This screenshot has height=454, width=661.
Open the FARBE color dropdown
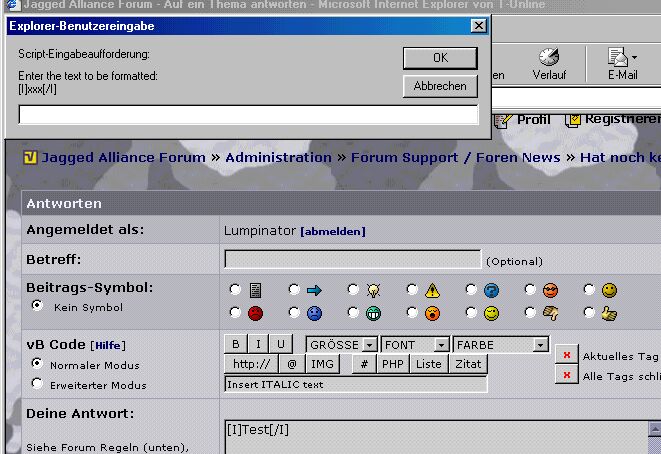(x=500, y=345)
